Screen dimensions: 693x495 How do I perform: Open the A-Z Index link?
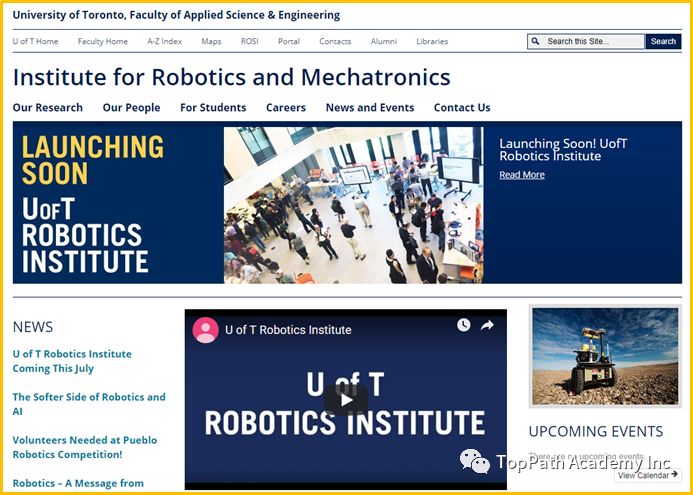164,42
